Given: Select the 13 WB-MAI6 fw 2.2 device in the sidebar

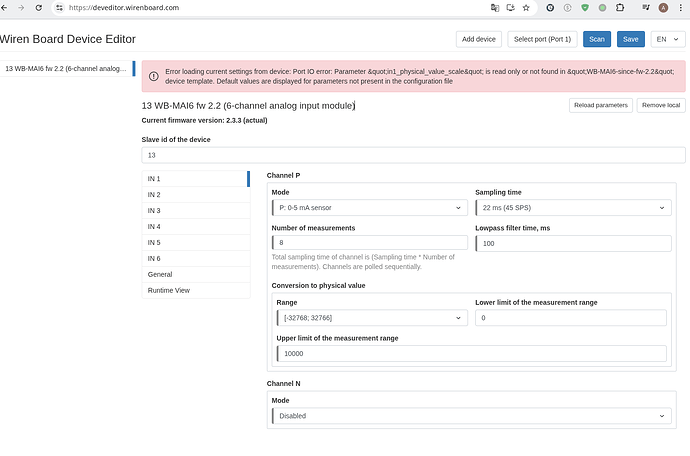Looking at the screenshot, I should [x=67, y=69].
